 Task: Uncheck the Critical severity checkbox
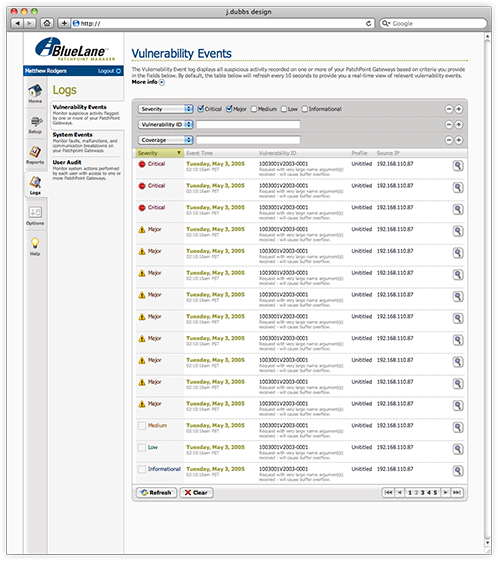[200, 108]
